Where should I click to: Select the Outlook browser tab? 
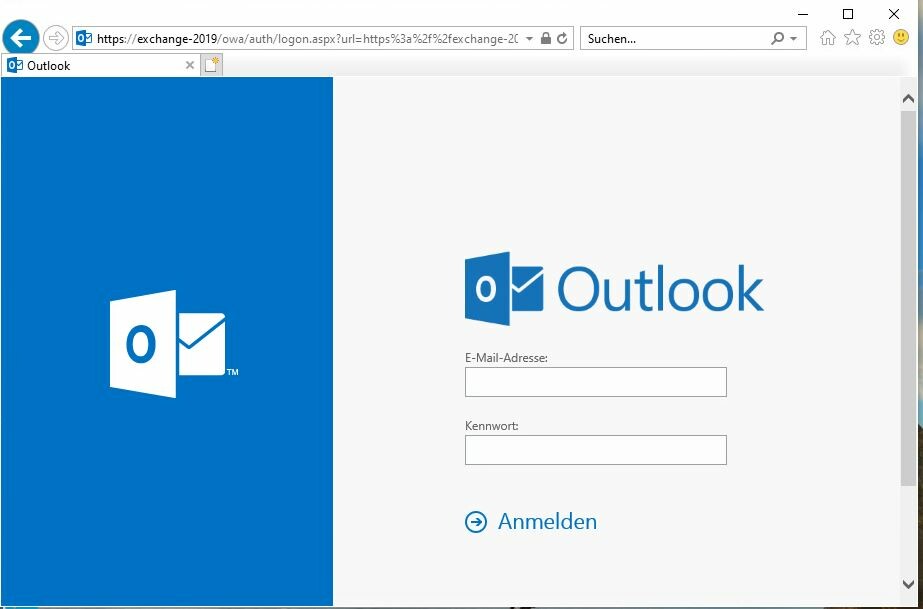[100, 65]
